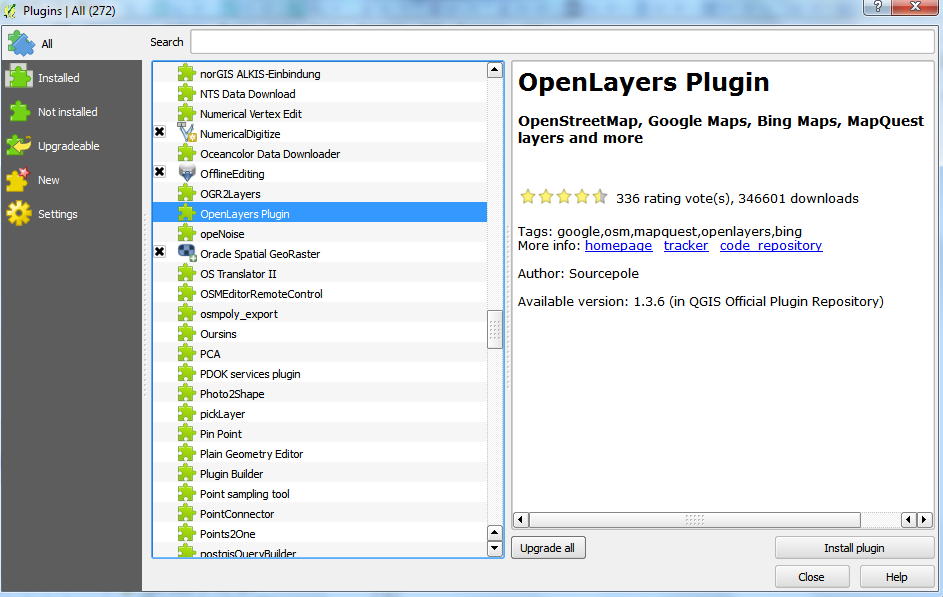943x597 pixels.
Task: Click the puzzle icon beside Oursins
Action: [x=187, y=332]
